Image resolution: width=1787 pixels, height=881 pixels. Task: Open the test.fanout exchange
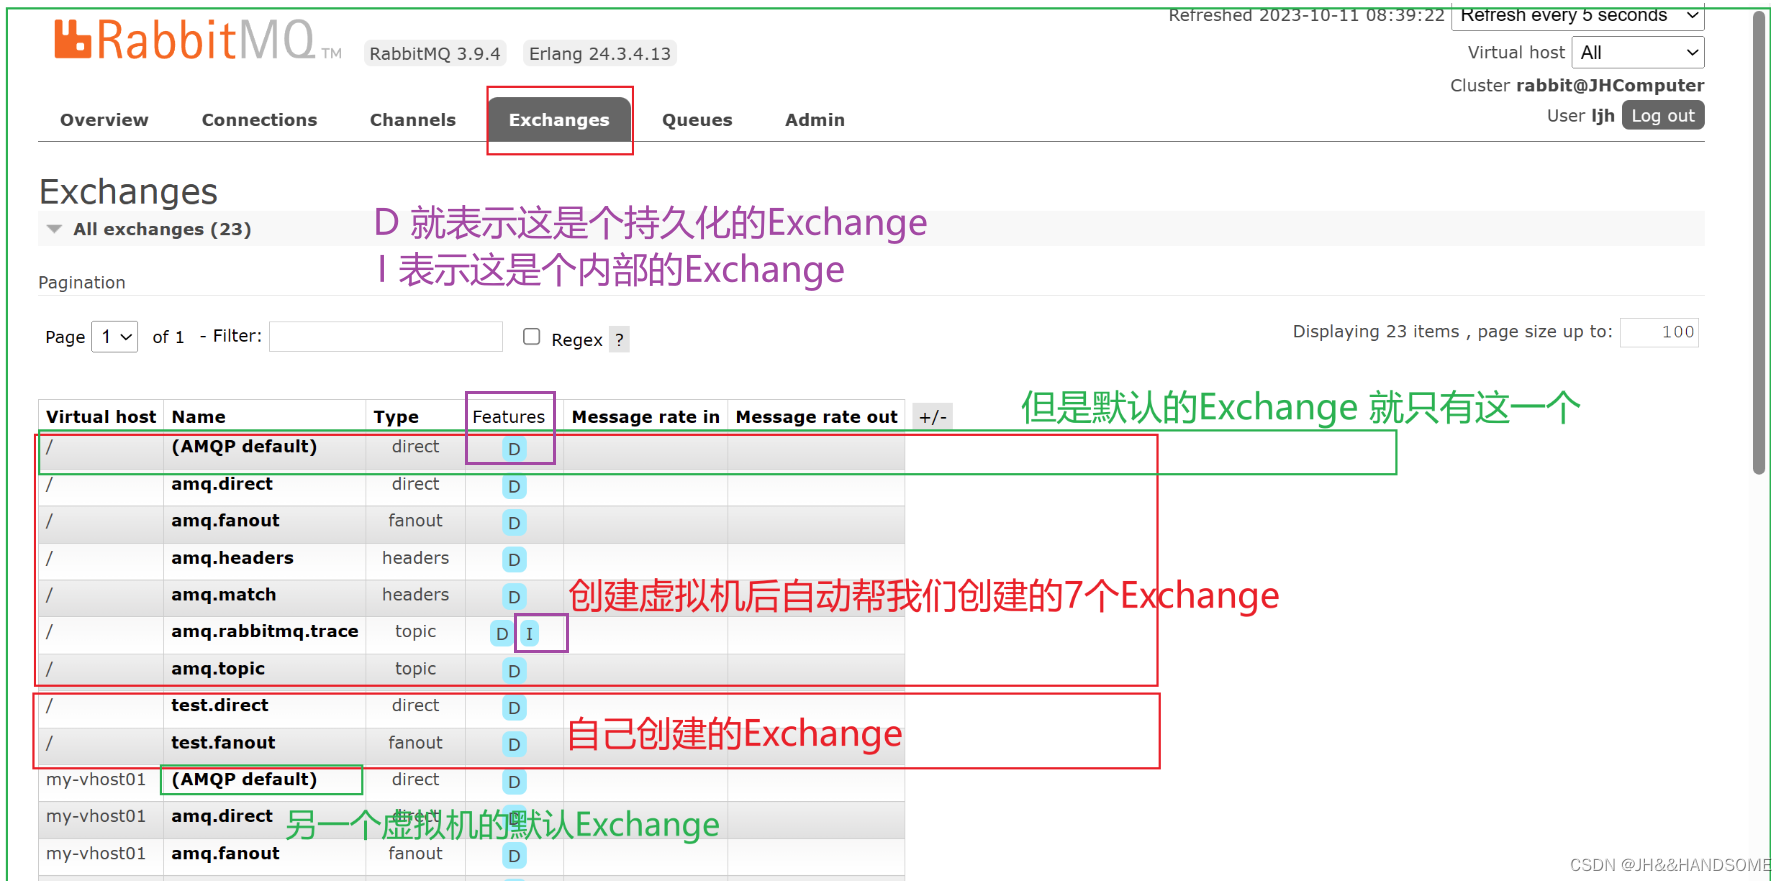point(223,743)
